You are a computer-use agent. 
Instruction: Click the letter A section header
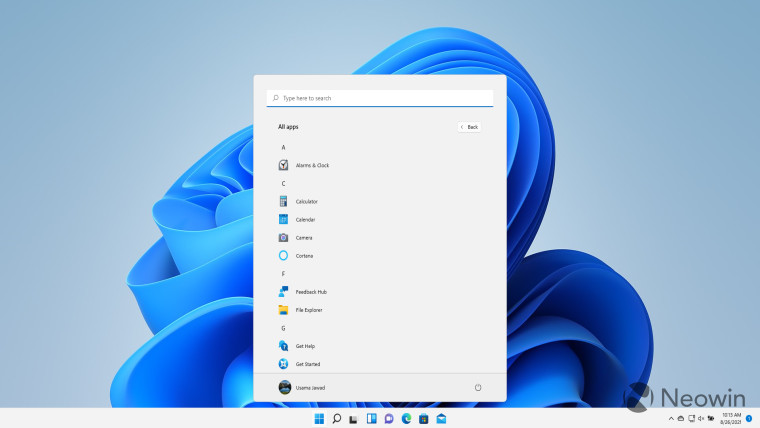click(284, 147)
